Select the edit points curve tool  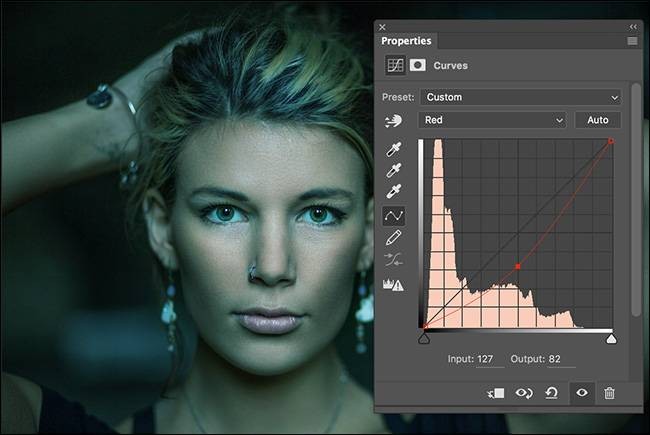393,216
